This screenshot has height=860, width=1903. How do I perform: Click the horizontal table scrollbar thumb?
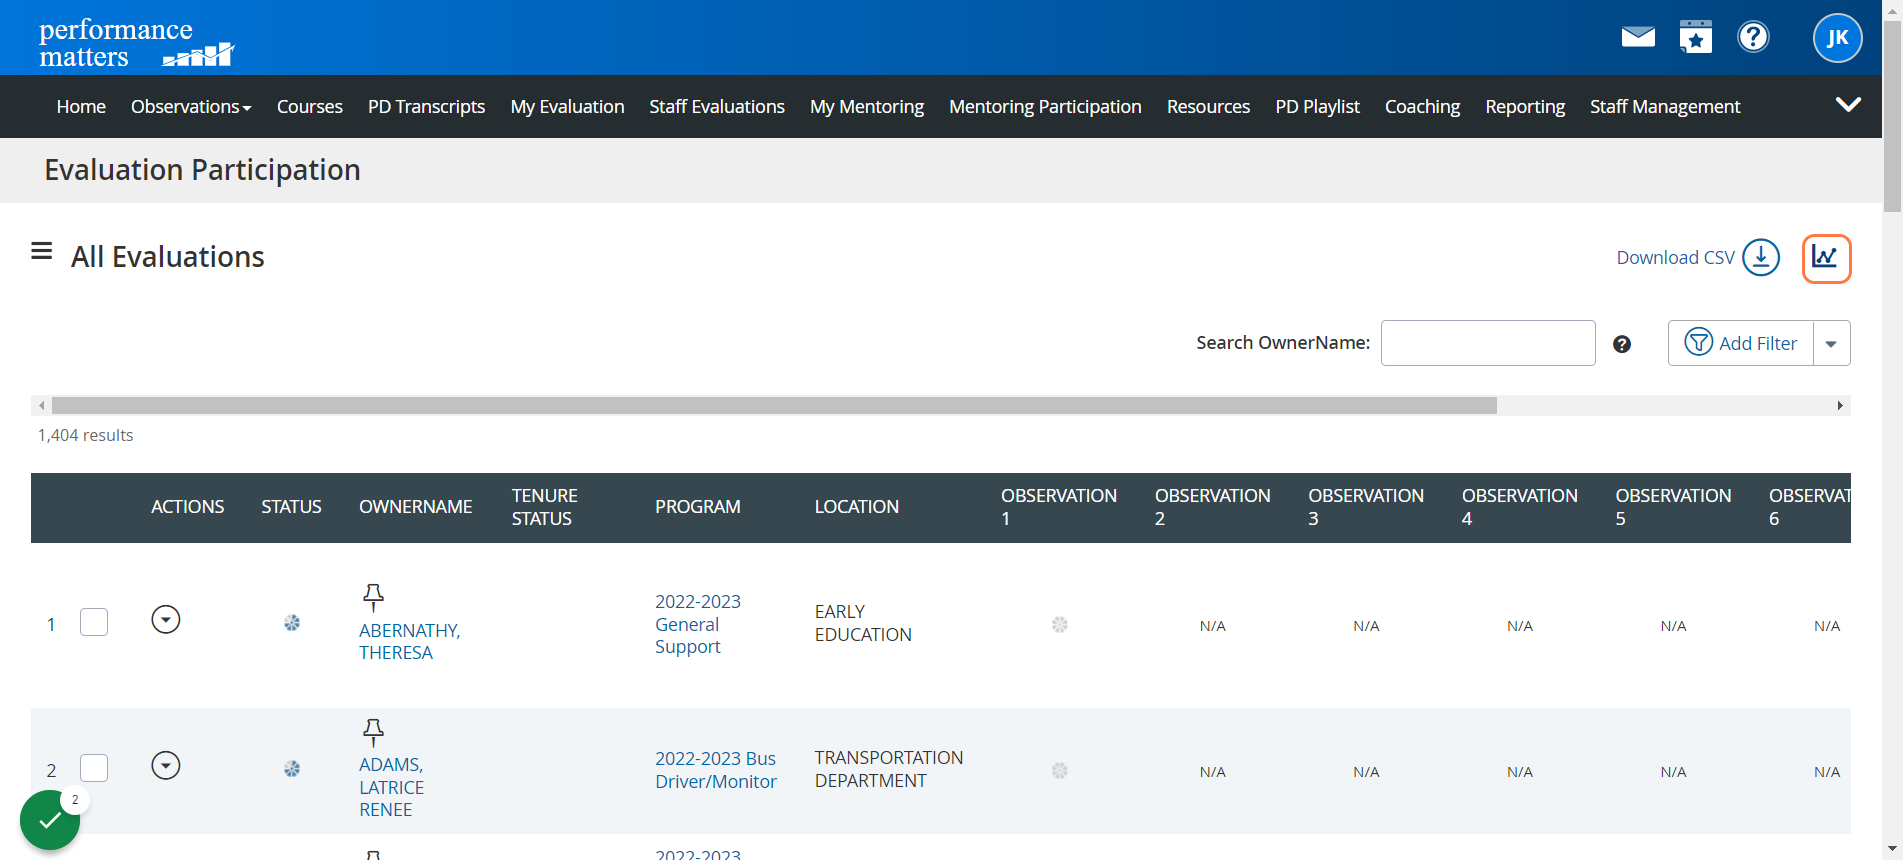[774, 405]
